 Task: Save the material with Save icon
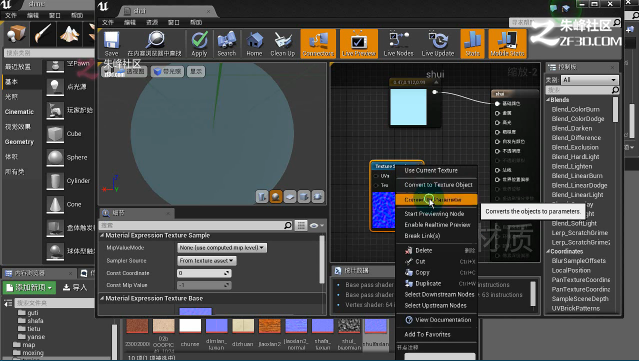click(x=111, y=44)
